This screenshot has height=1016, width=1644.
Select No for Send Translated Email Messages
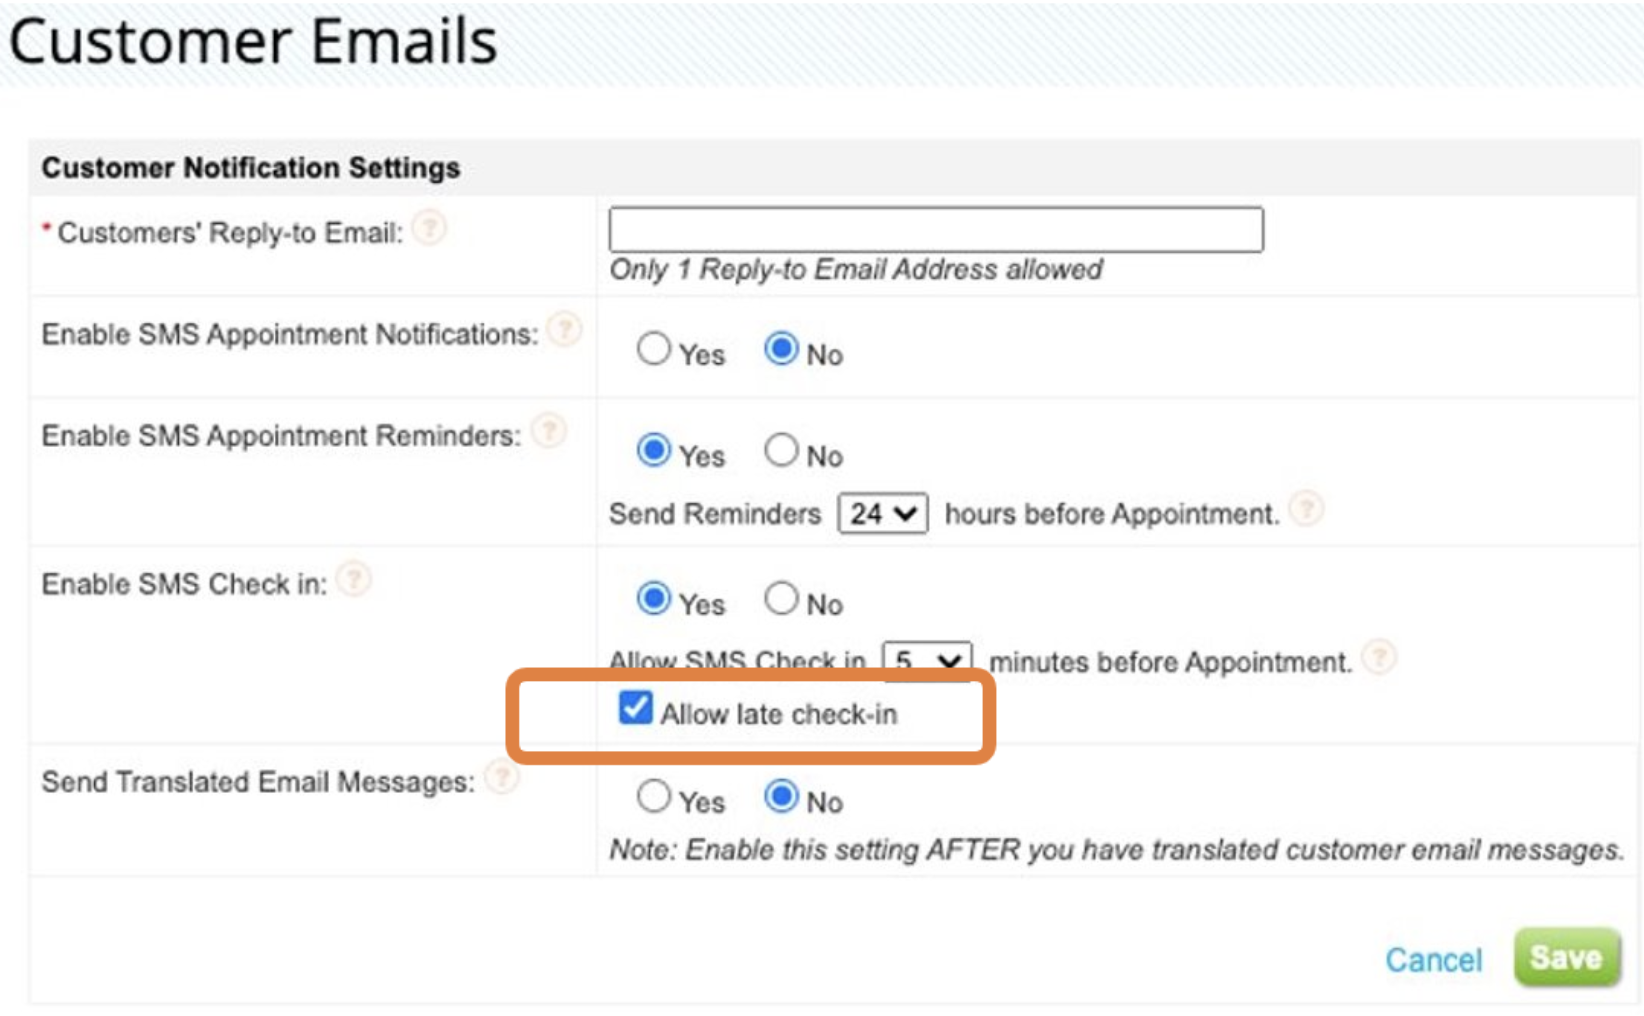781,797
